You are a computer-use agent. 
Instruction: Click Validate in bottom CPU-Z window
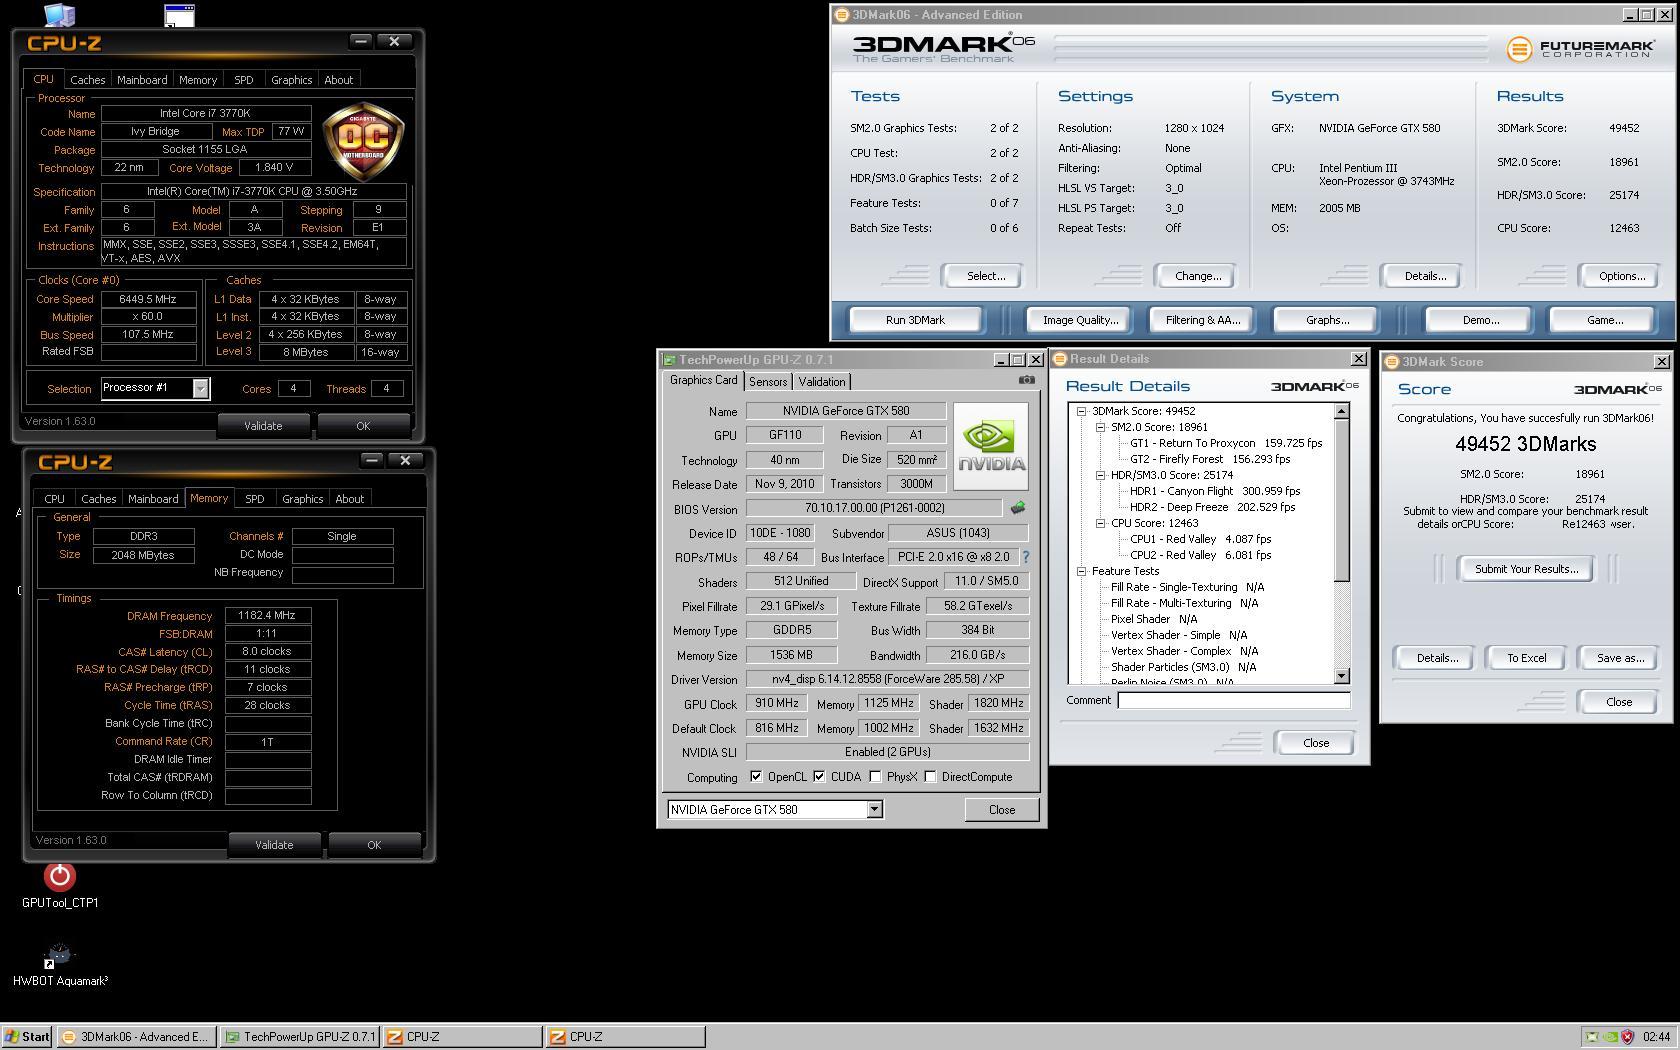[x=274, y=845]
